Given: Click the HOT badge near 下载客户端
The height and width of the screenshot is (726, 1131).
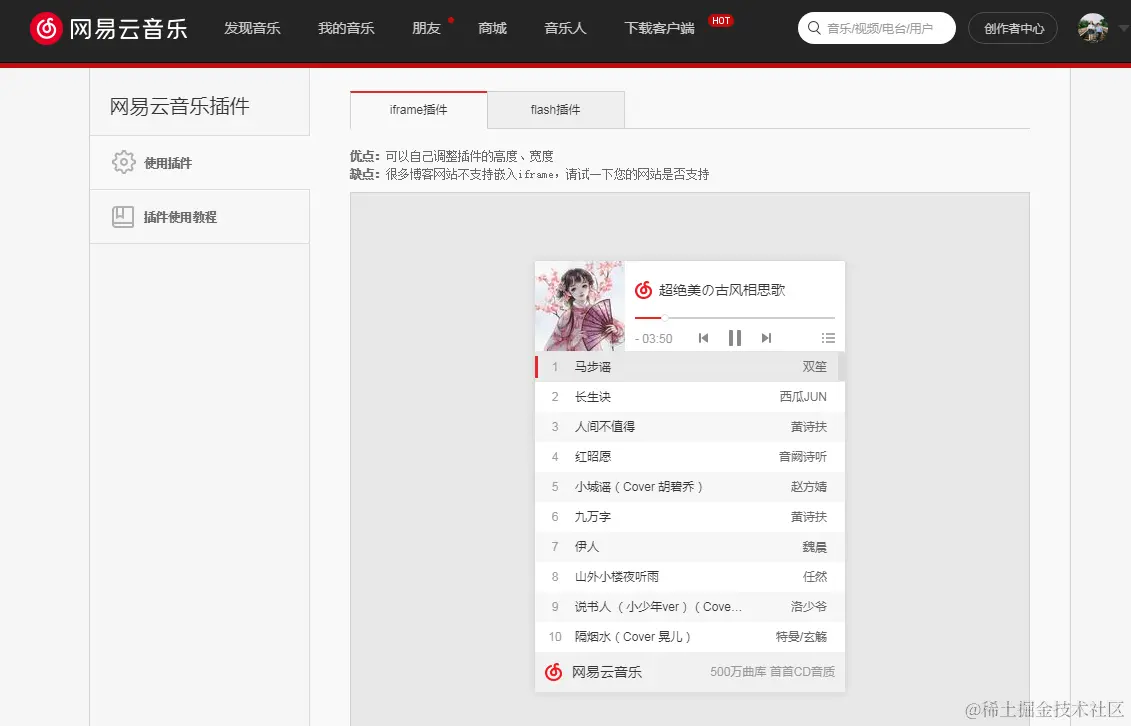Looking at the screenshot, I should [721, 20].
